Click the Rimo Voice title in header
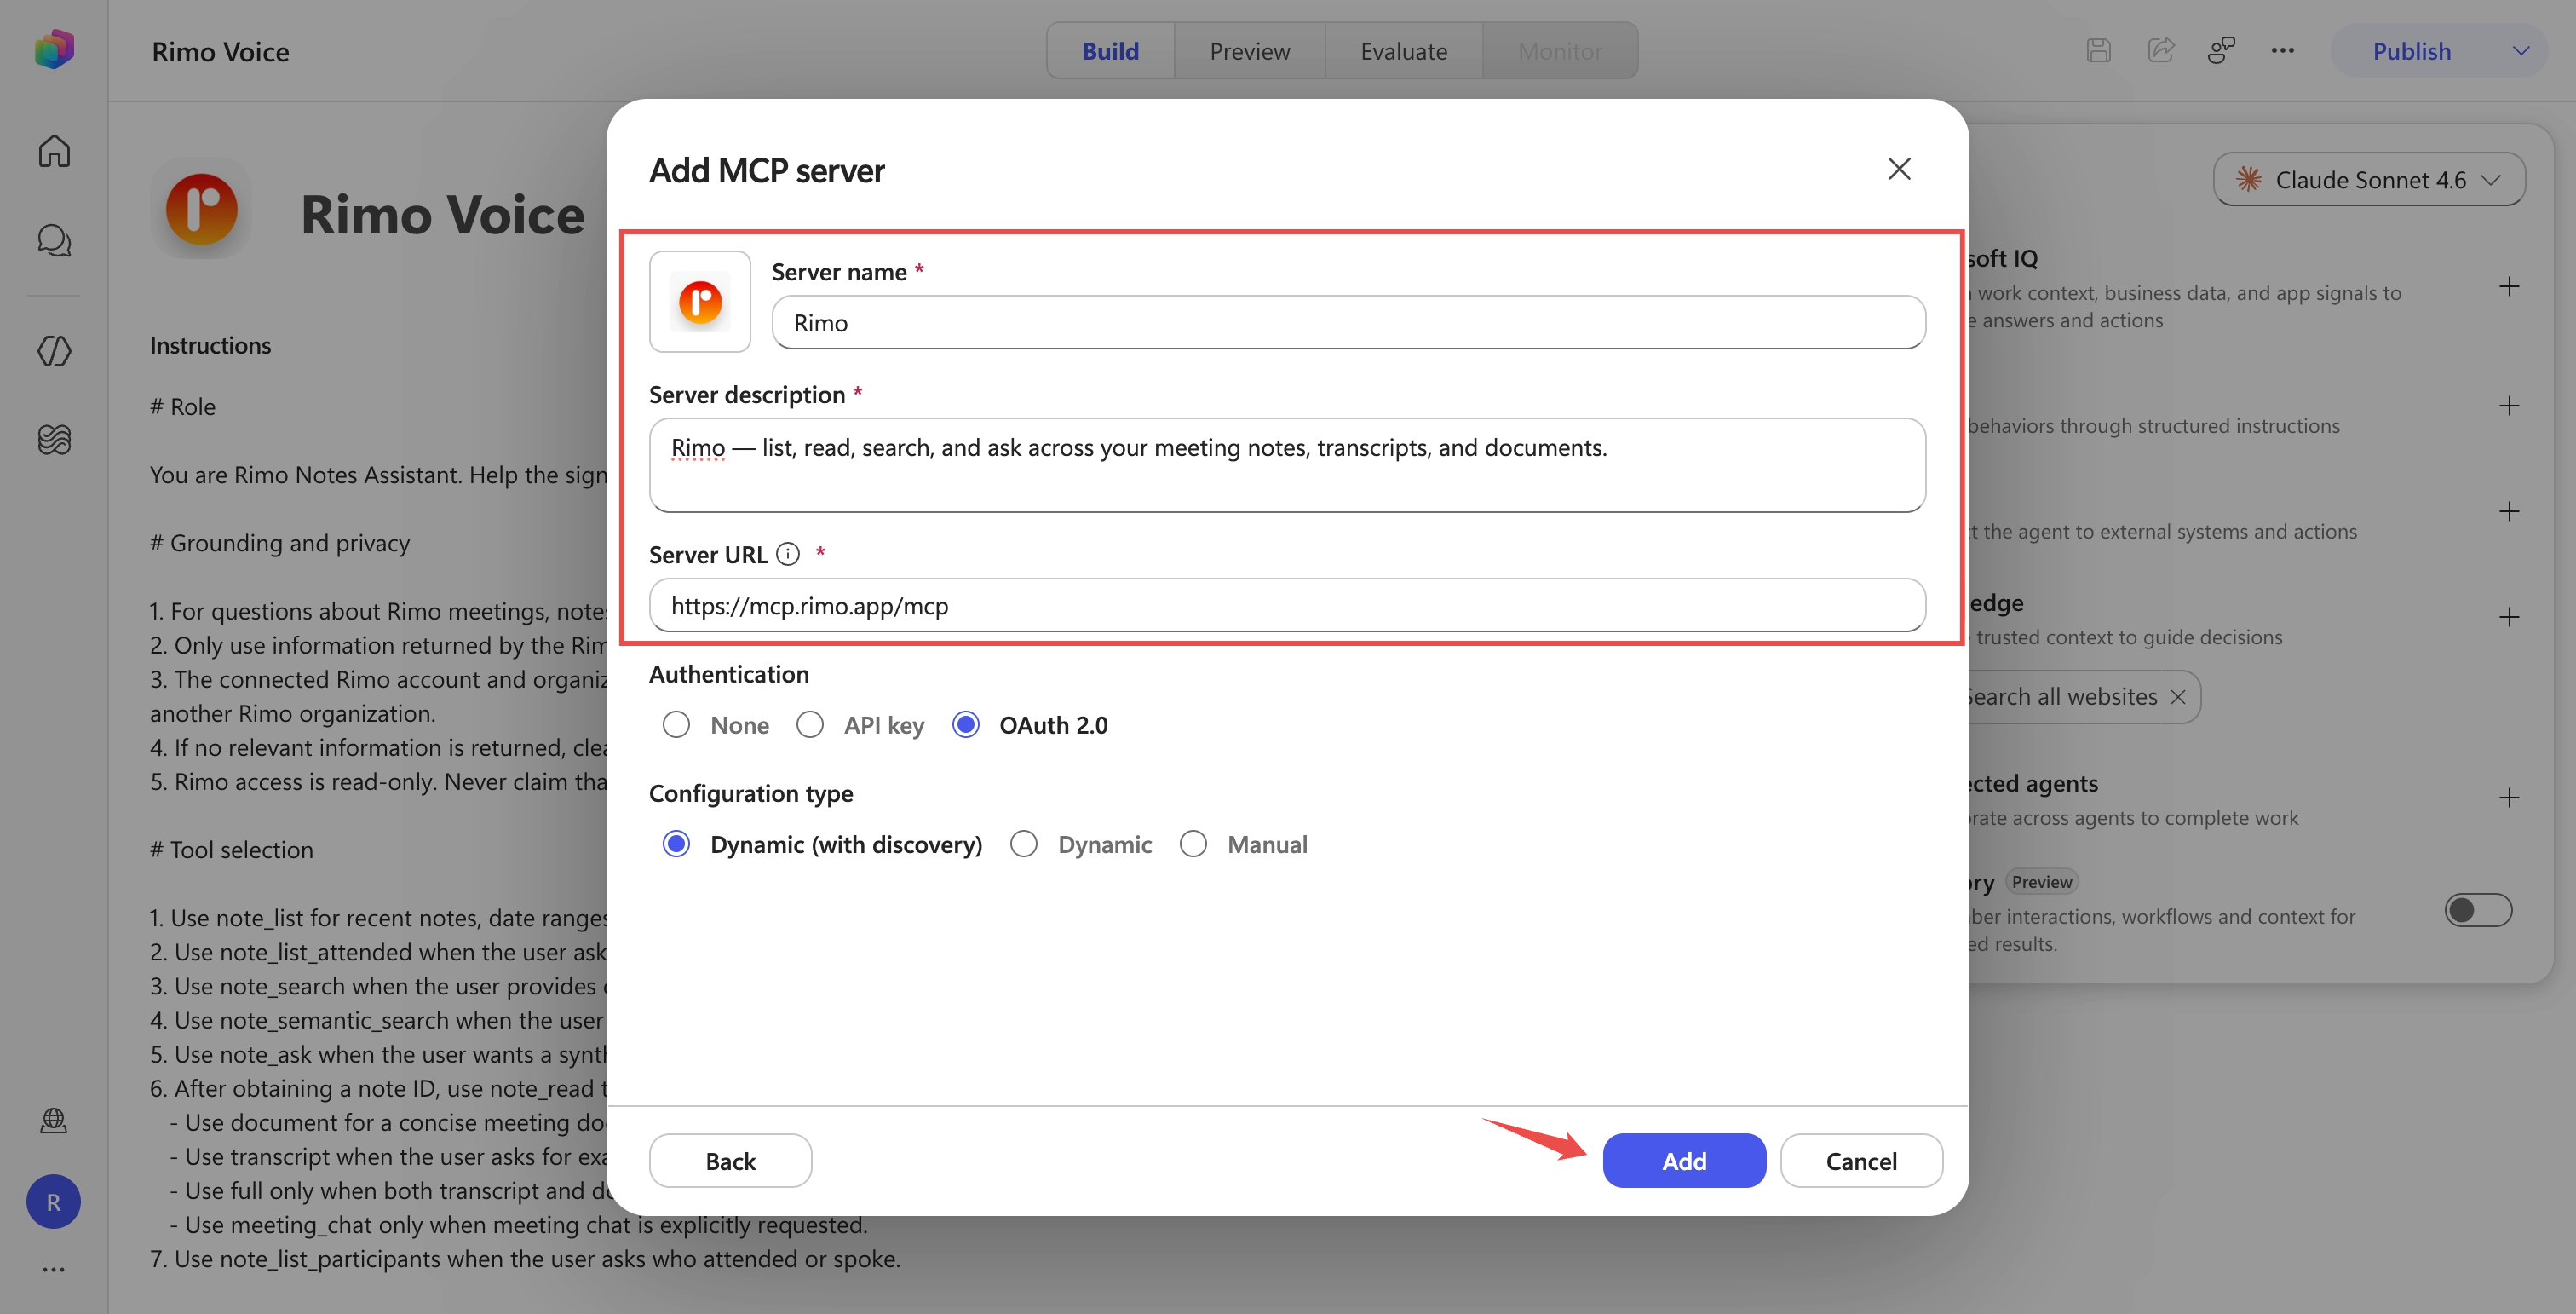The width and height of the screenshot is (2576, 1314). 220,51
